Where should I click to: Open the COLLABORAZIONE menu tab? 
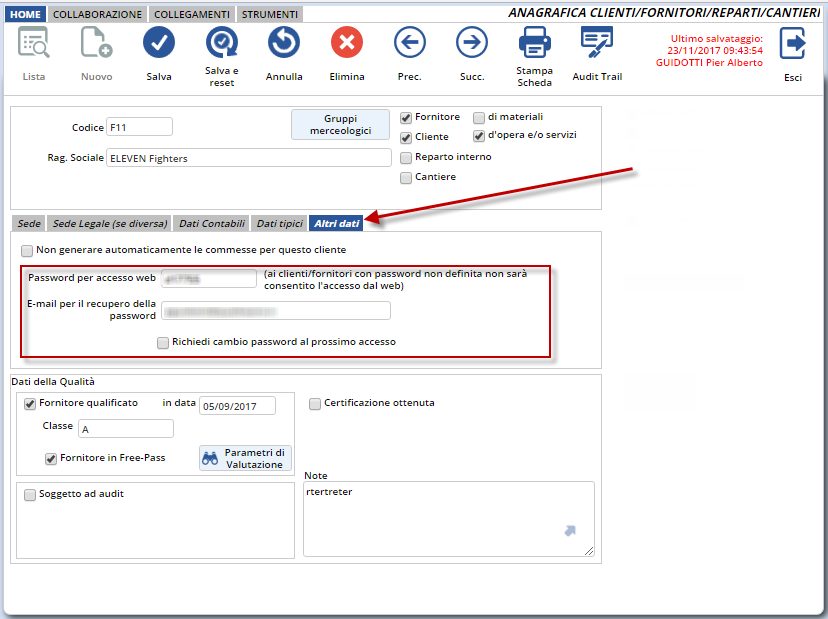[x=98, y=15]
